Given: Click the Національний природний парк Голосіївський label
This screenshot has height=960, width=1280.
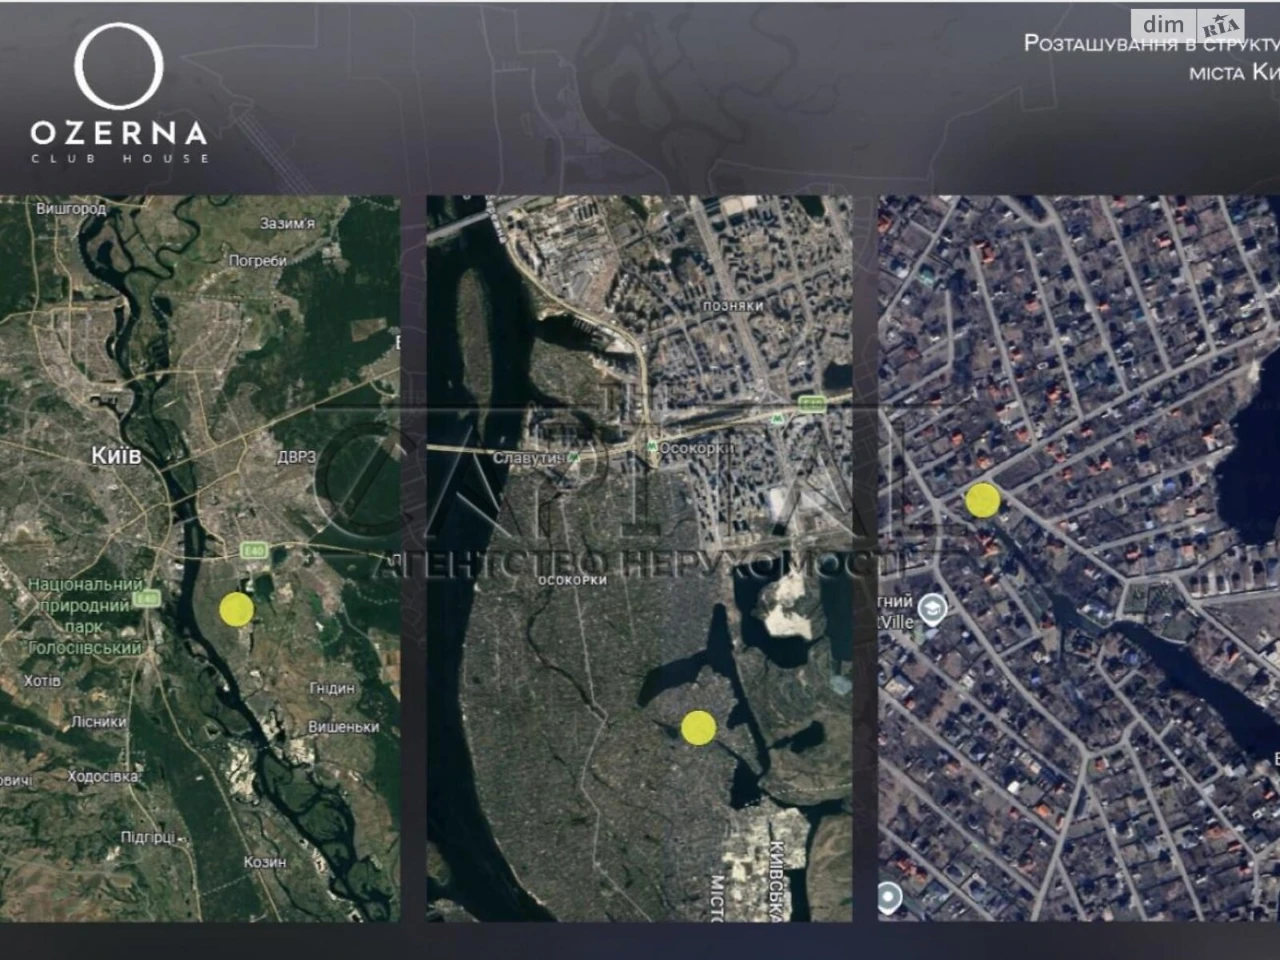Looking at the screenshot, I should pos(85,615).
